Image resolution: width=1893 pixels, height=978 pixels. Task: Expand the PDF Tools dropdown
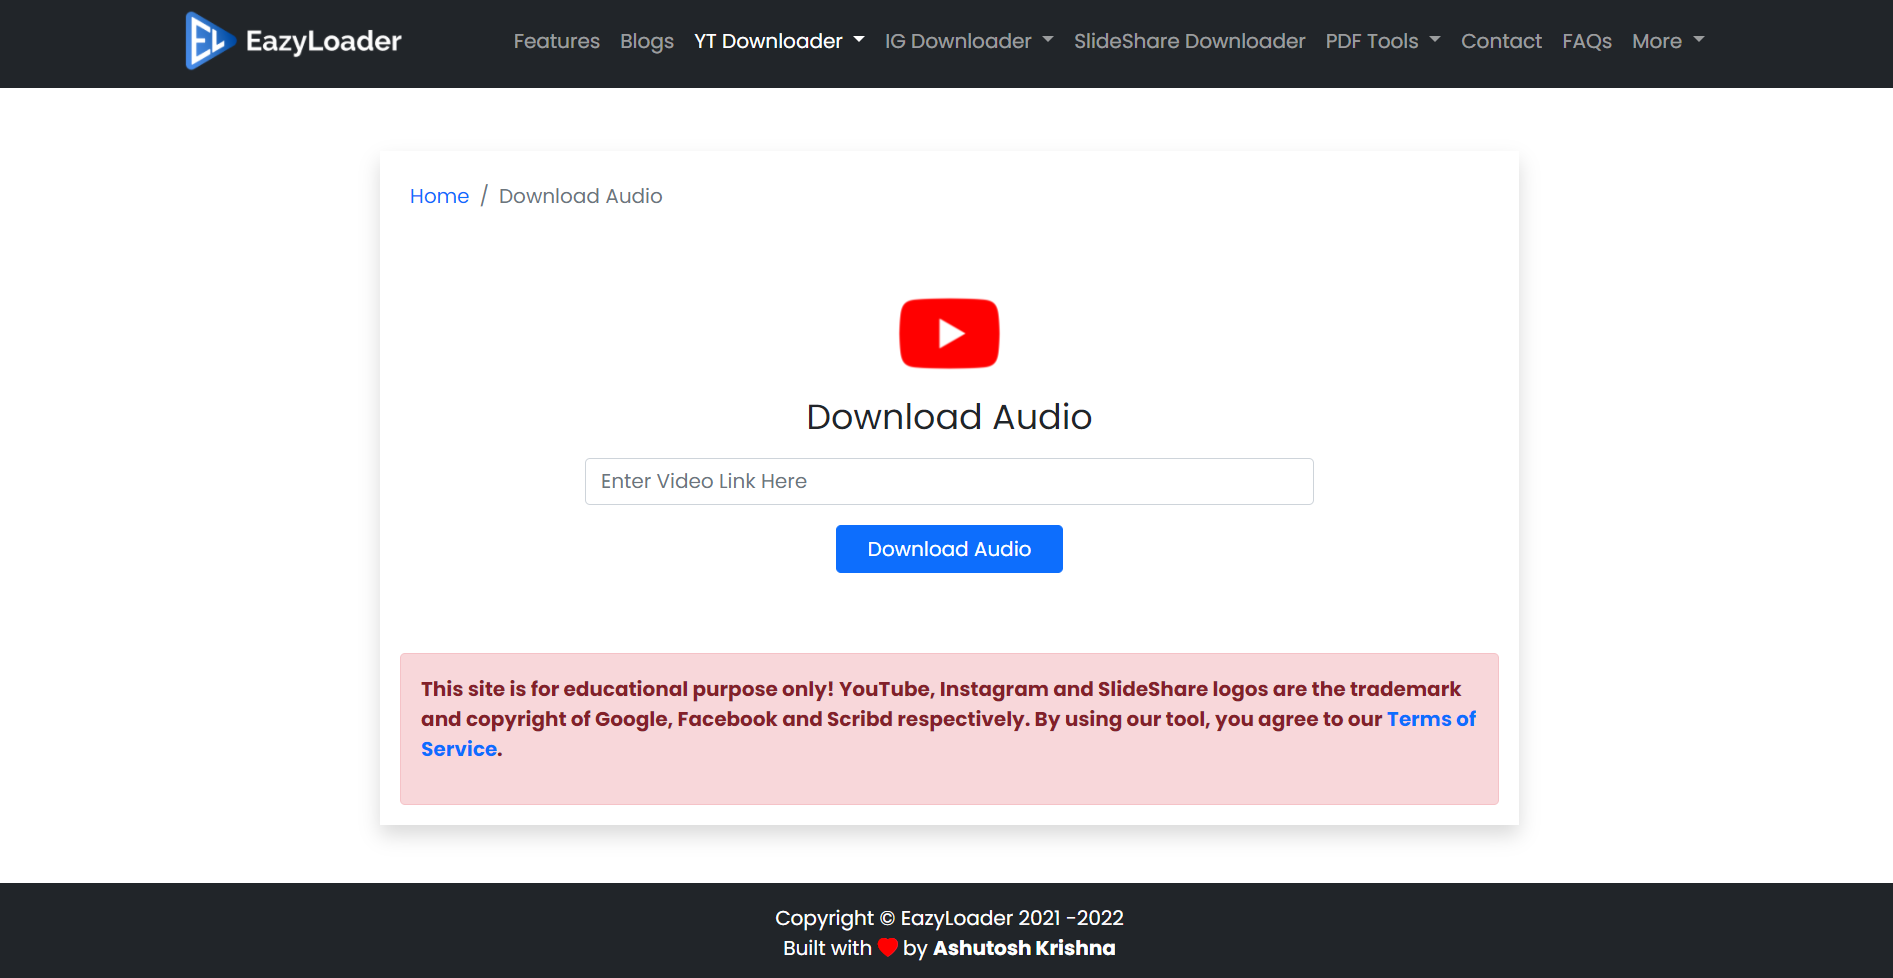click(x=1383, y=41)
